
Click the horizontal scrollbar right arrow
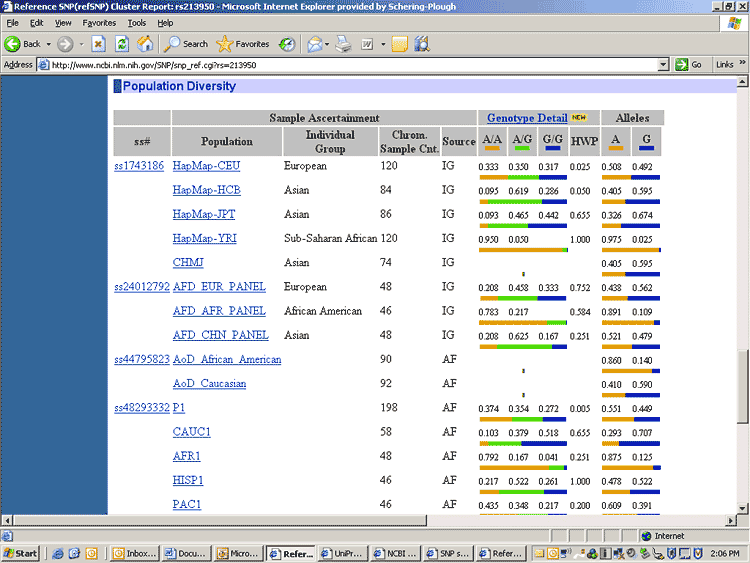pyautogui.click(x=730, y=520)
